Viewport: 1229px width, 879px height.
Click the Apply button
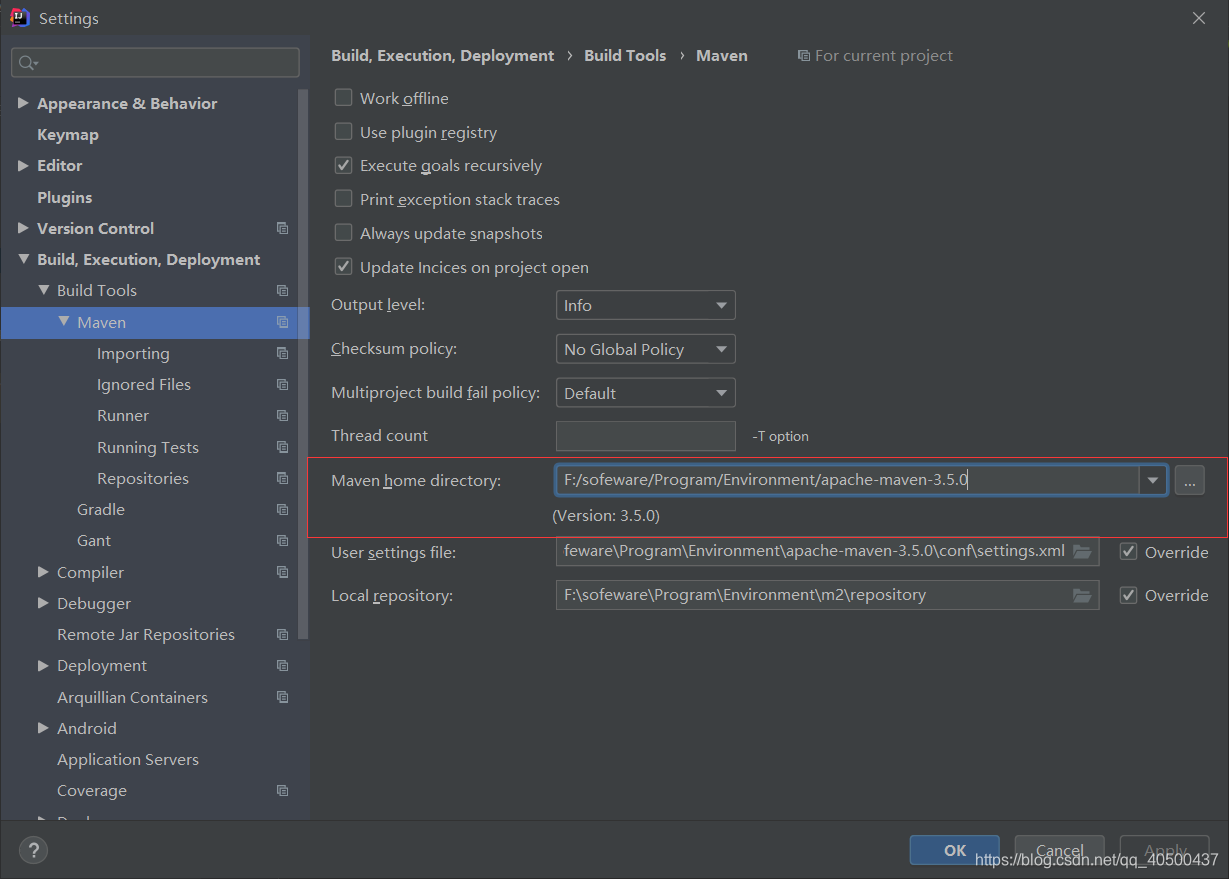[1165, 850]
